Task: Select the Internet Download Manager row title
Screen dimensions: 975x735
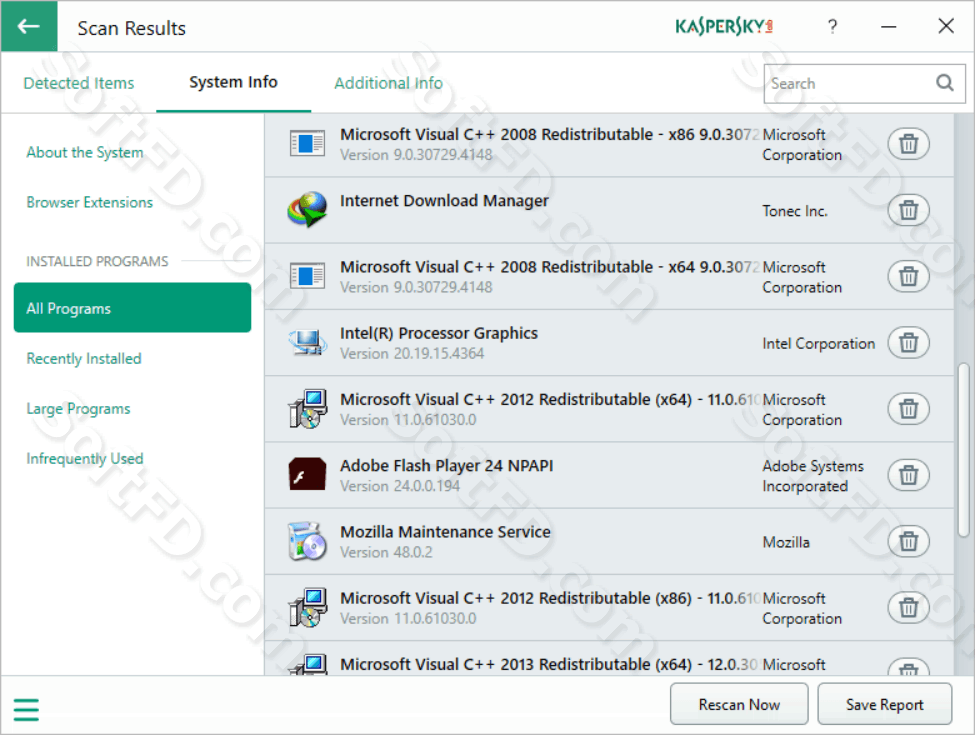Action: click(x=444, y=201)
